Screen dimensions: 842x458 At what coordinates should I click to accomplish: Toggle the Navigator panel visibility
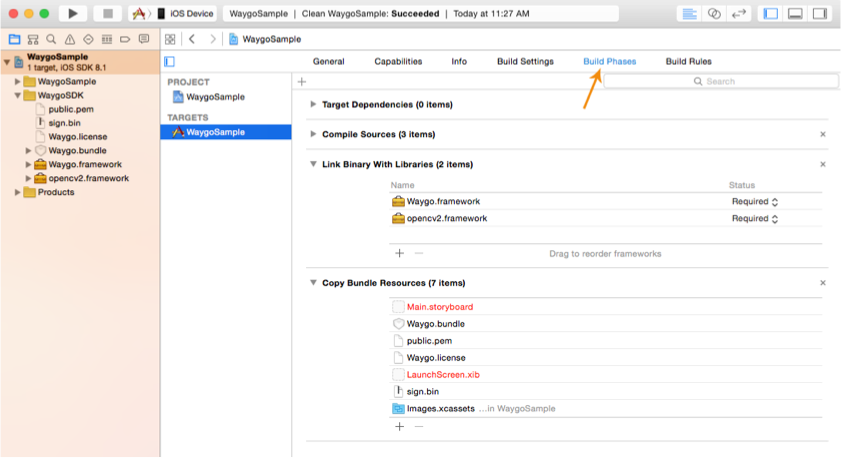pos(771,14)
